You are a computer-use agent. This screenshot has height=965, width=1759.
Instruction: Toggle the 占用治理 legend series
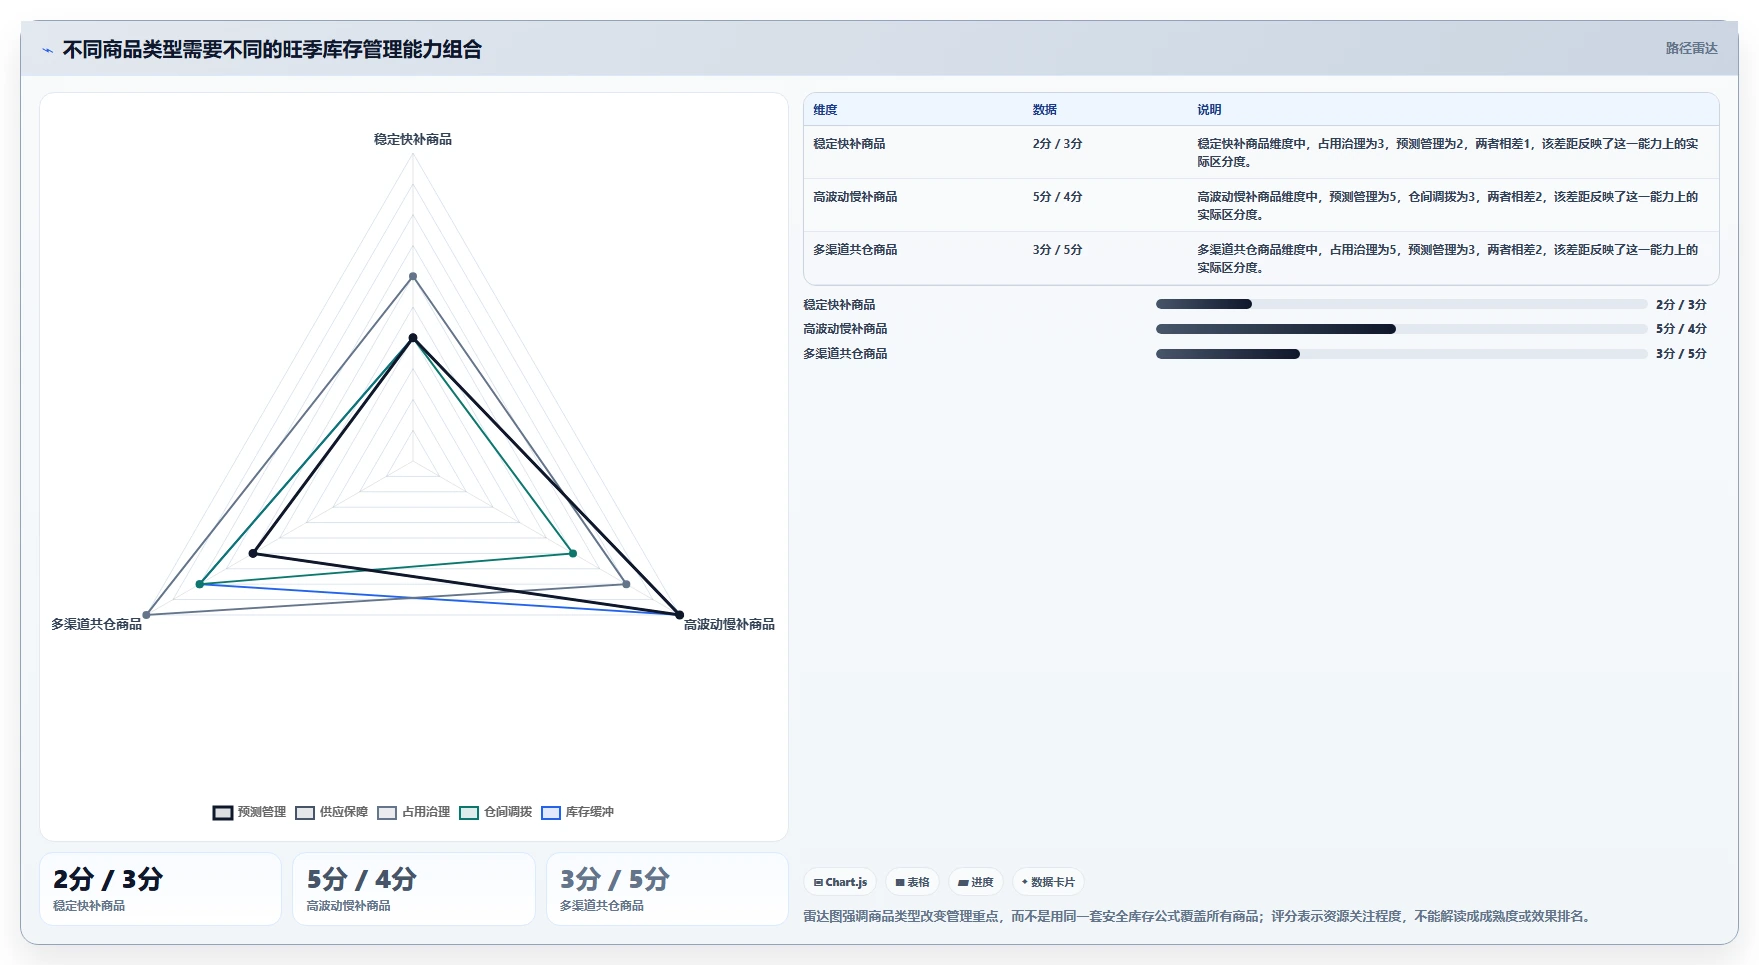(413, 812)
